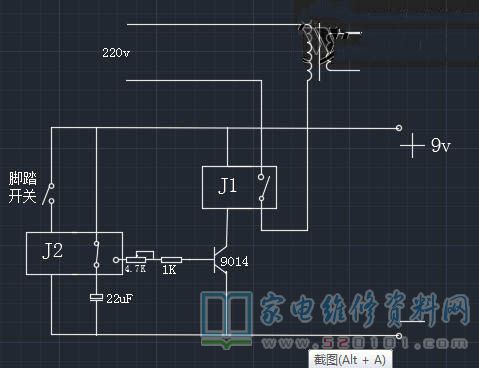Click the 脚踏开关 text label
The image size is (479, 368).
click(x=22, y=187)
